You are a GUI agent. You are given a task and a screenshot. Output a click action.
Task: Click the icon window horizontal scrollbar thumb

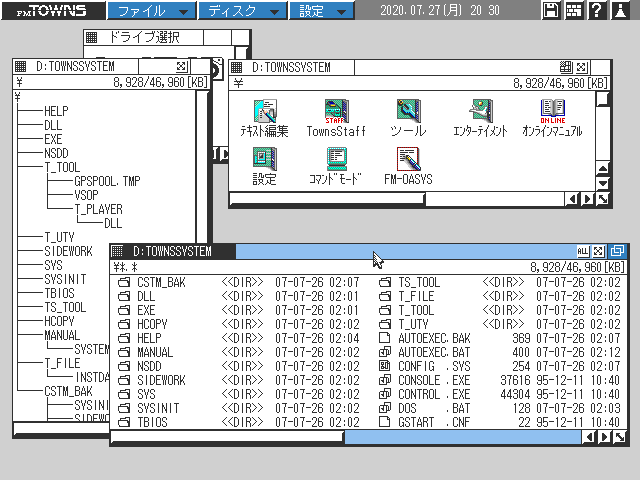[x=327, y=199]
